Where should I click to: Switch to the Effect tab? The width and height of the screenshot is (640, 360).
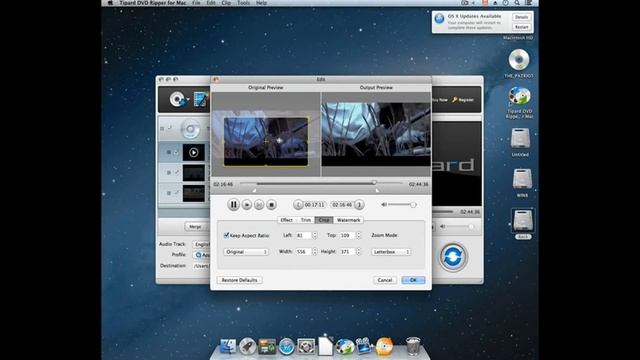[287, 220]
